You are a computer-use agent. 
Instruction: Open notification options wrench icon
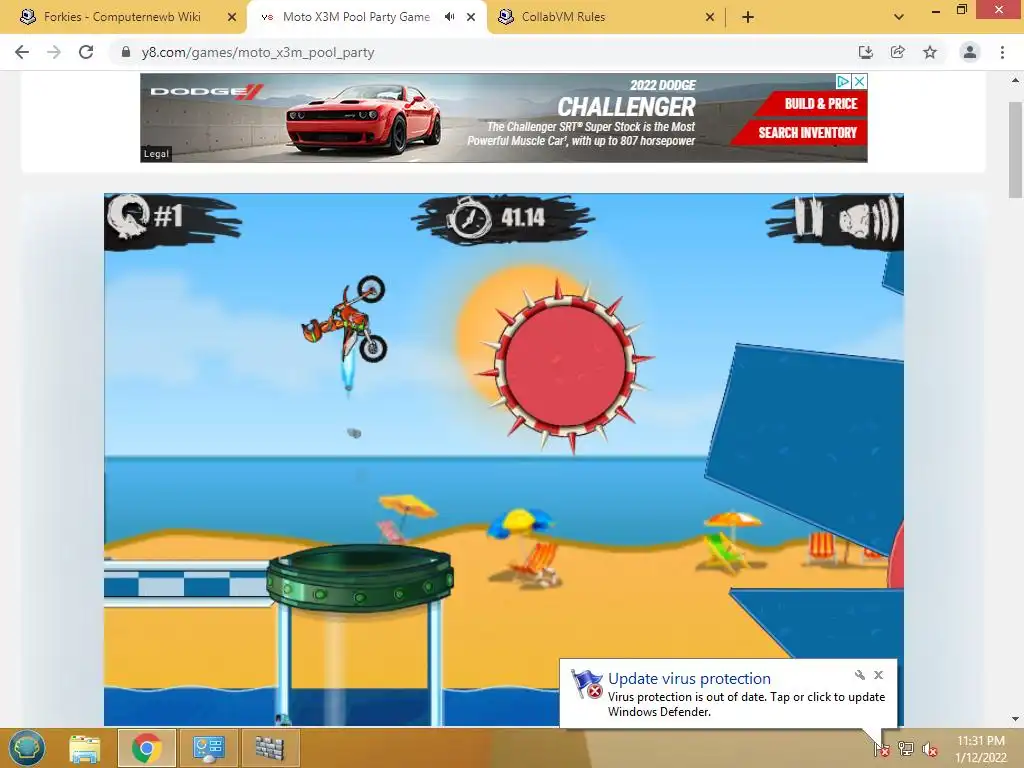[x=859, y=675]
